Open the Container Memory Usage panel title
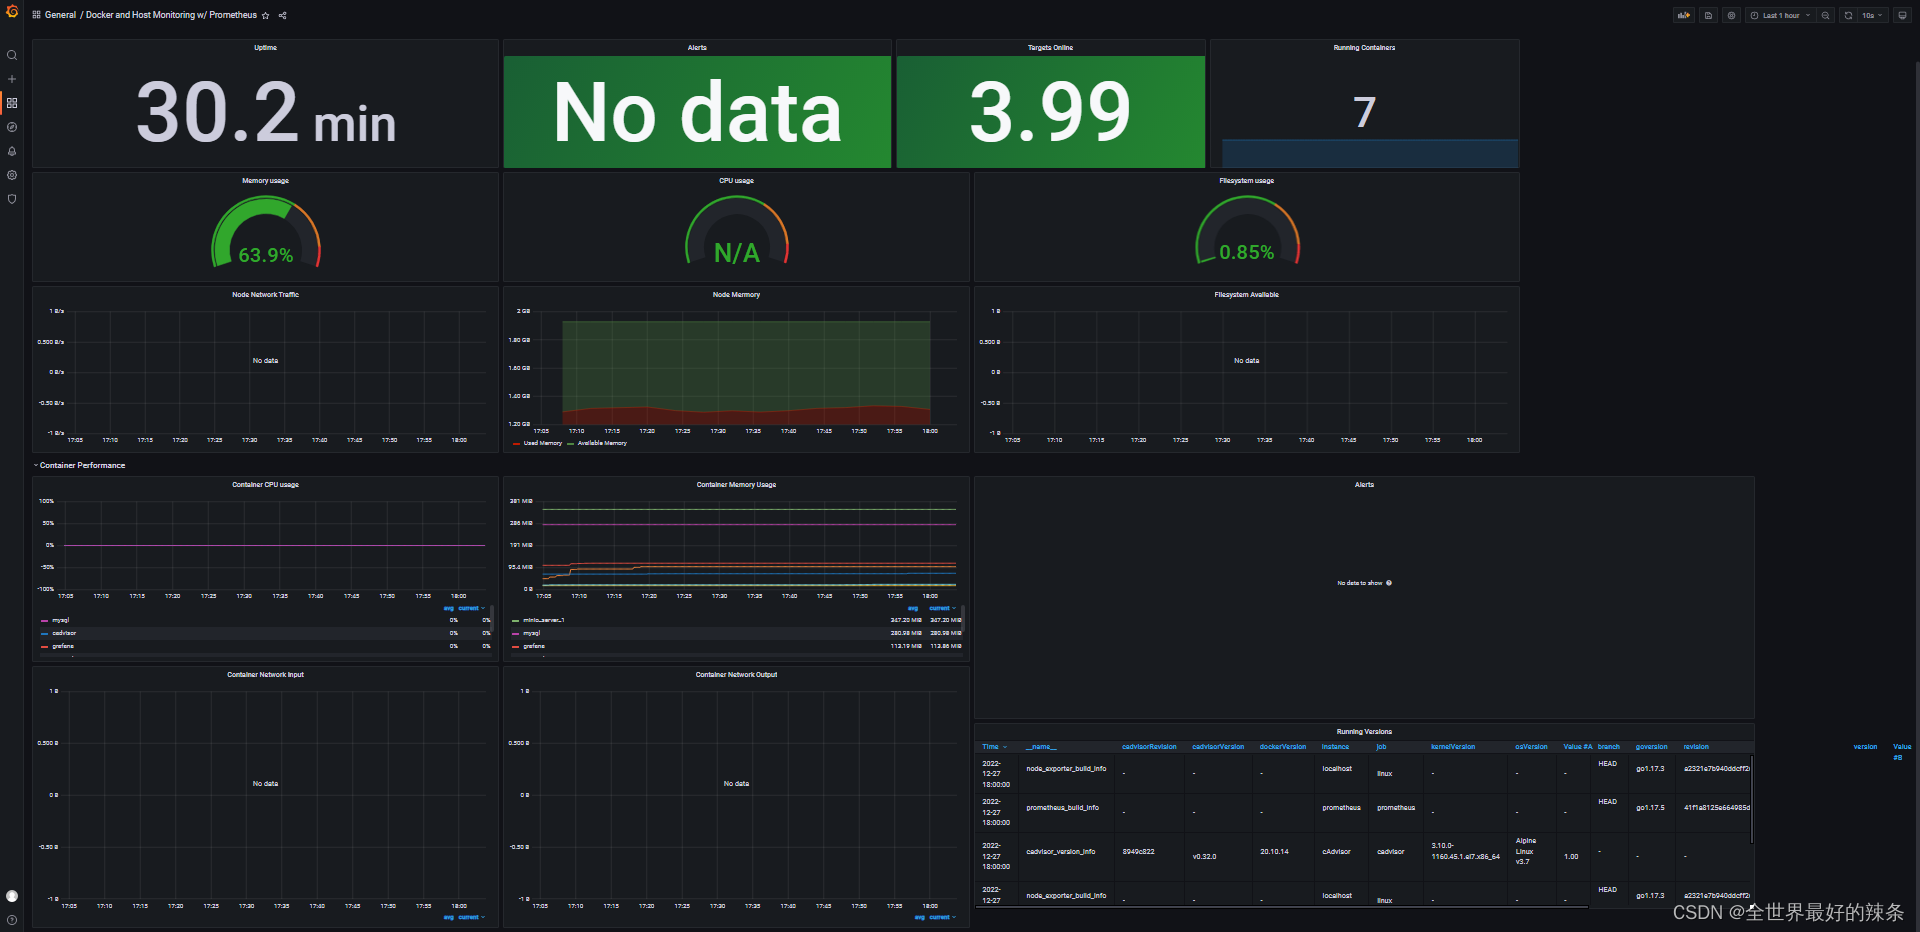 [x=736, y=485]
